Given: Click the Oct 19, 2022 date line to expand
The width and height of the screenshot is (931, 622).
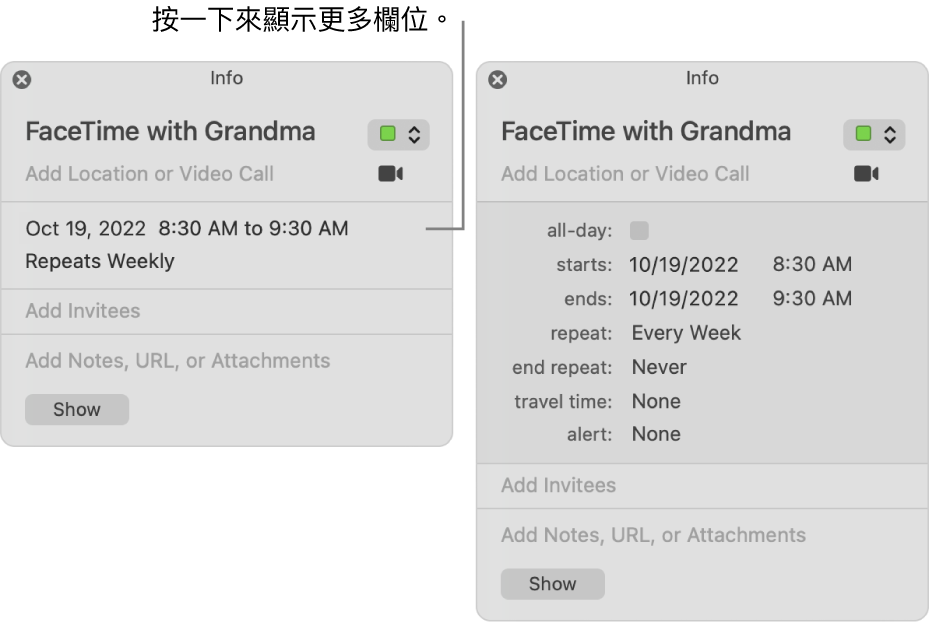Looking at the screenshot, I should click(x=187, y=229).
